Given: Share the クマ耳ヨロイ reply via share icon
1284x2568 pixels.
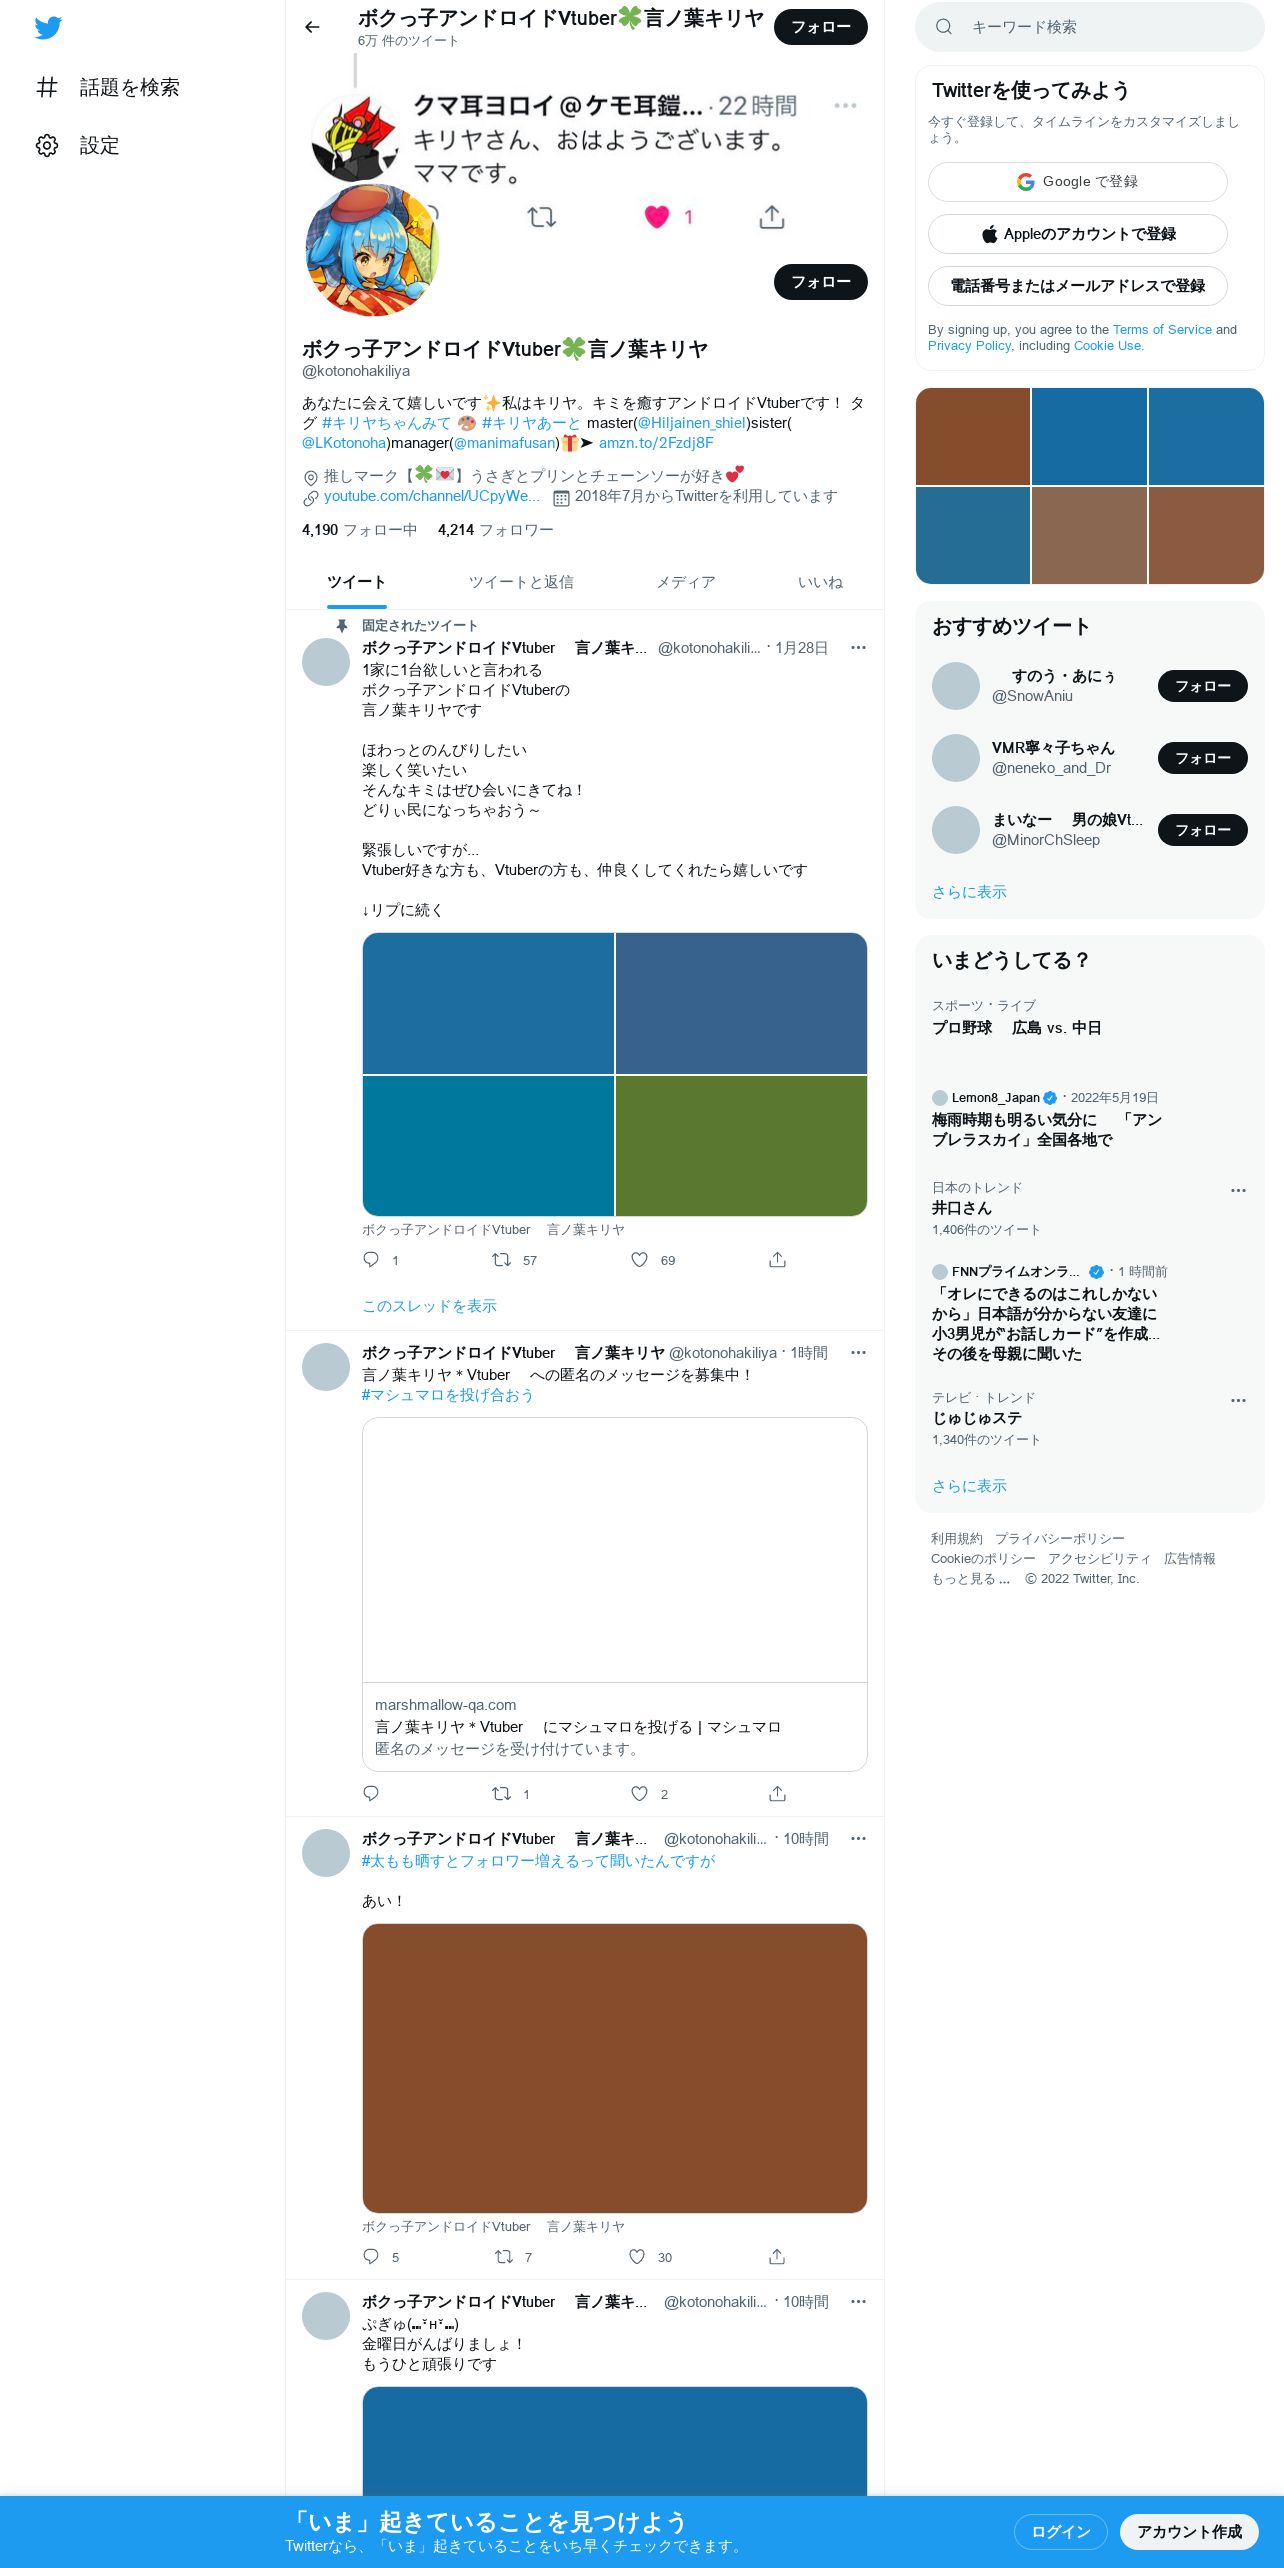Looking at the screenshot, I should pos(772,217).
